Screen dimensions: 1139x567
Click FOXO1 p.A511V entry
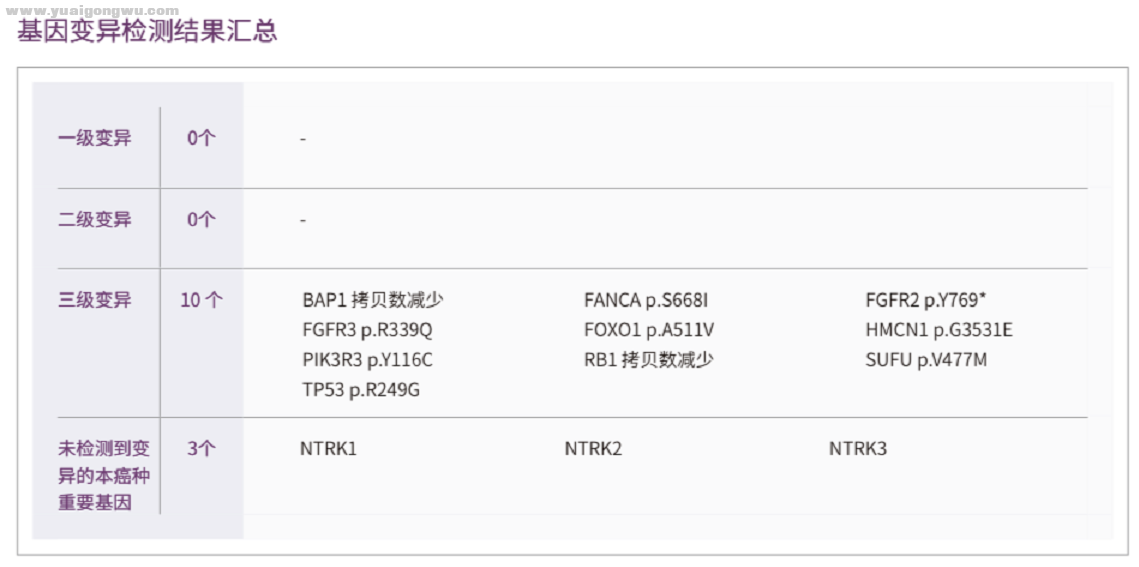(x=649, y=330)
